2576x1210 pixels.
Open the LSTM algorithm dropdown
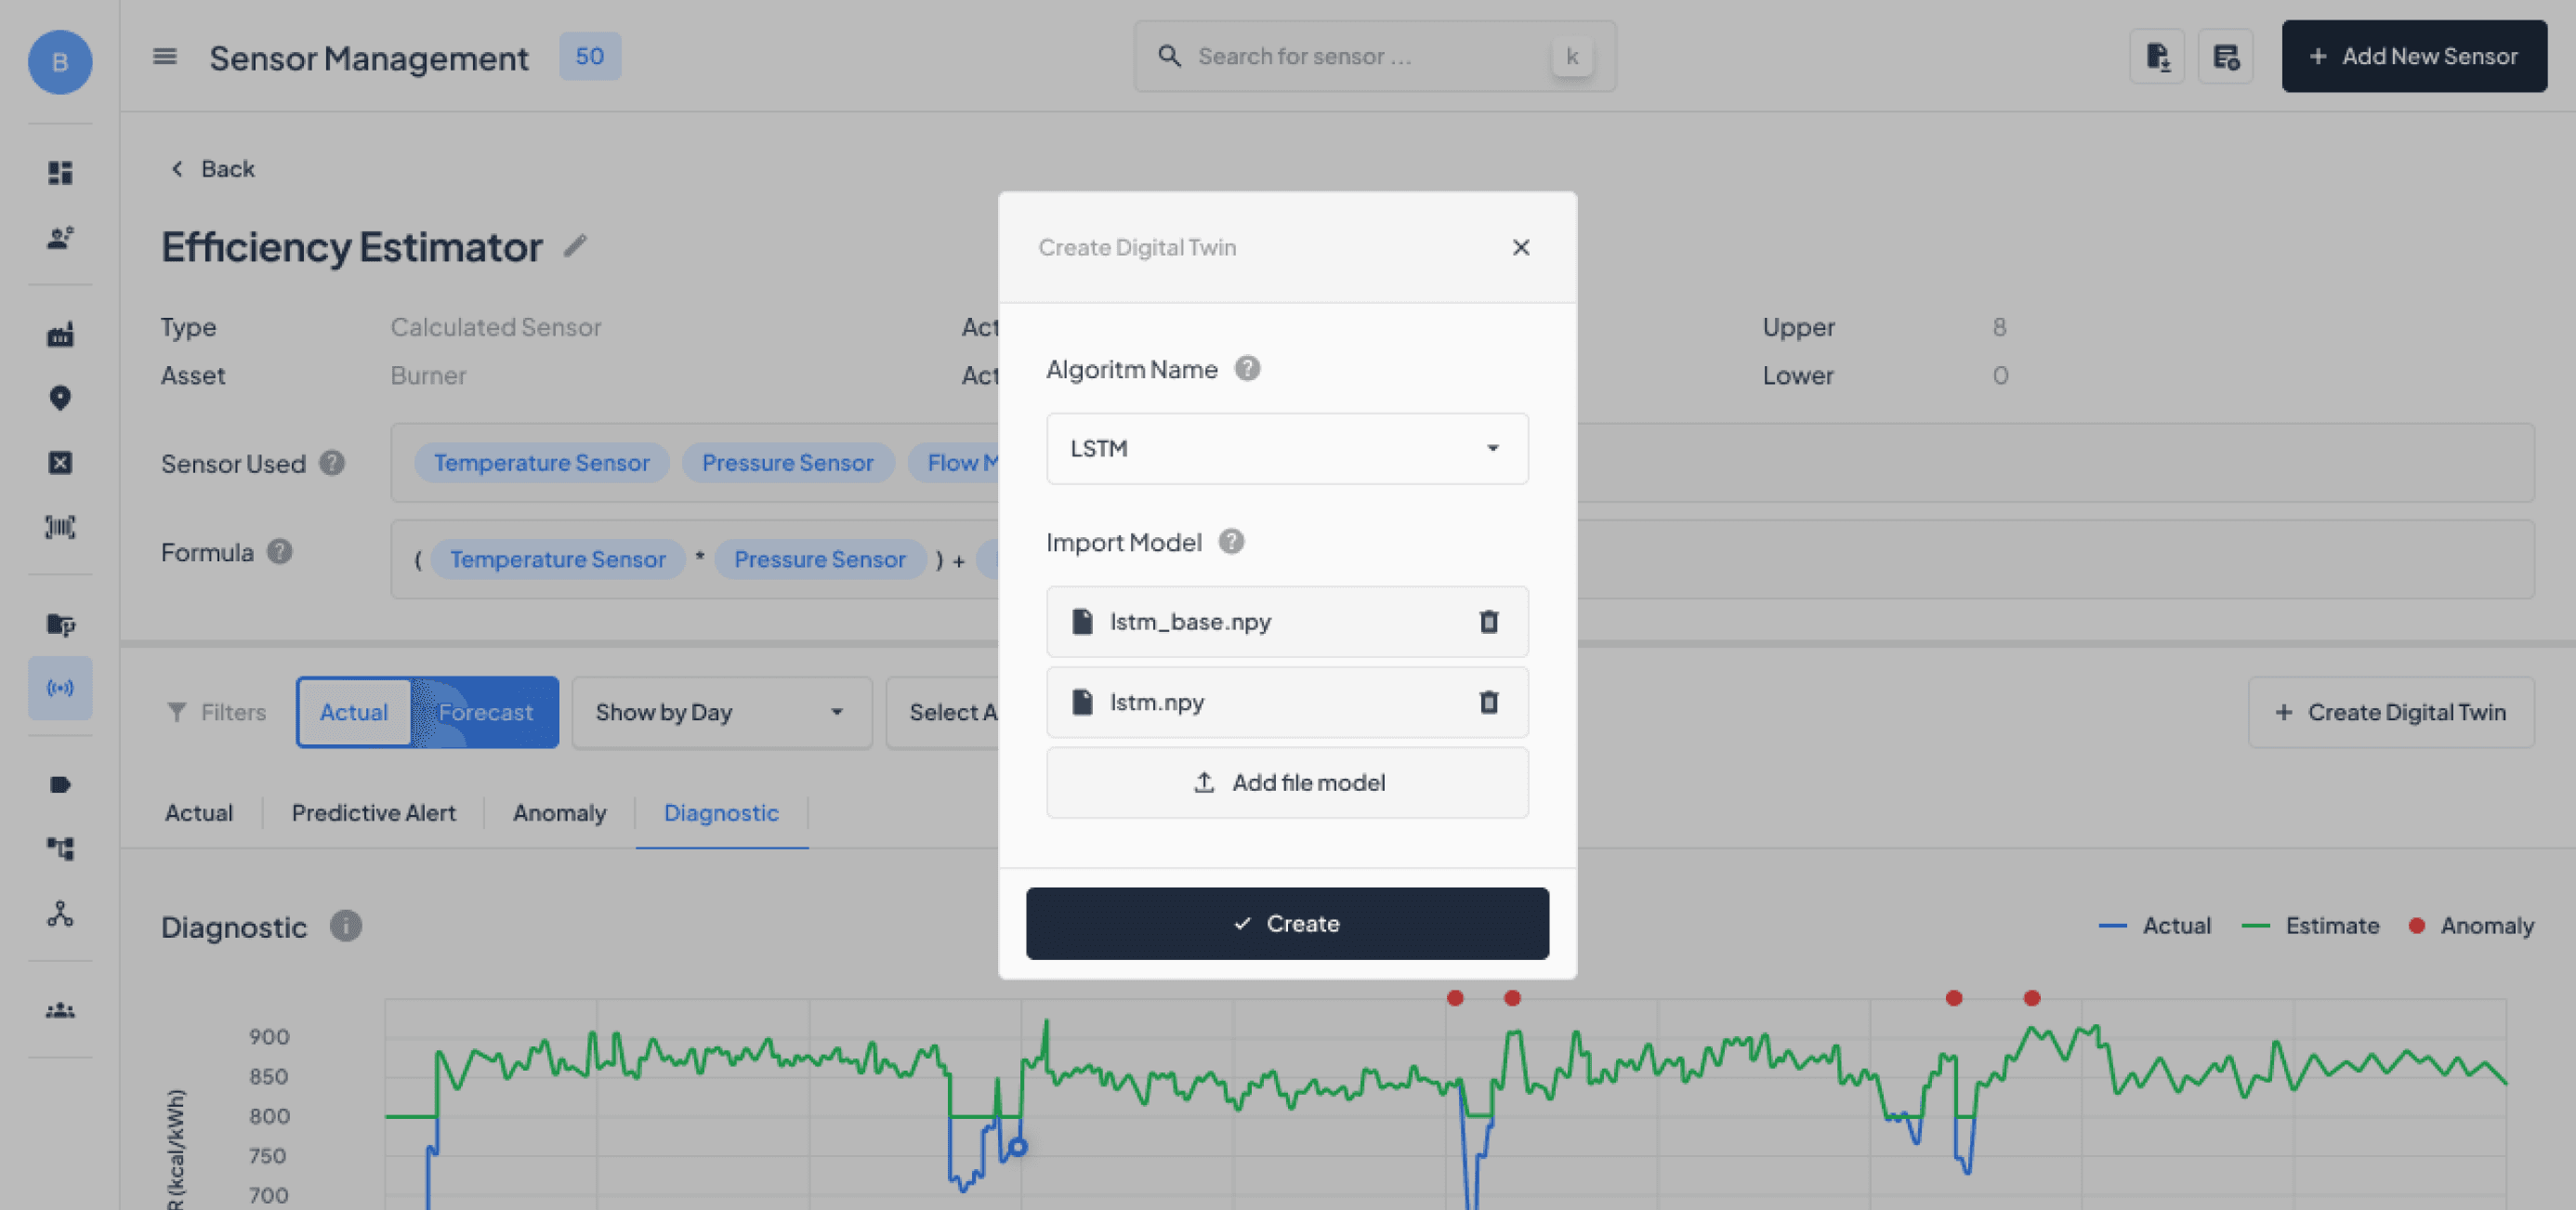pos(1287,449)
